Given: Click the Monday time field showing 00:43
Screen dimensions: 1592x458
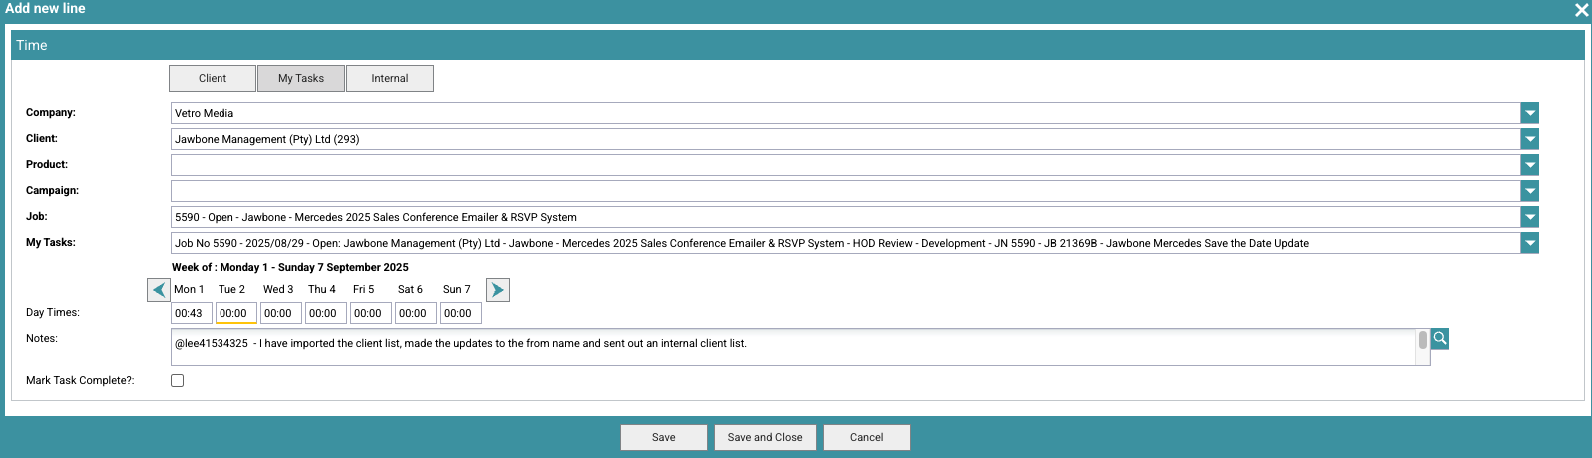Looking at the screenshot, I should (x=191, y=313).
